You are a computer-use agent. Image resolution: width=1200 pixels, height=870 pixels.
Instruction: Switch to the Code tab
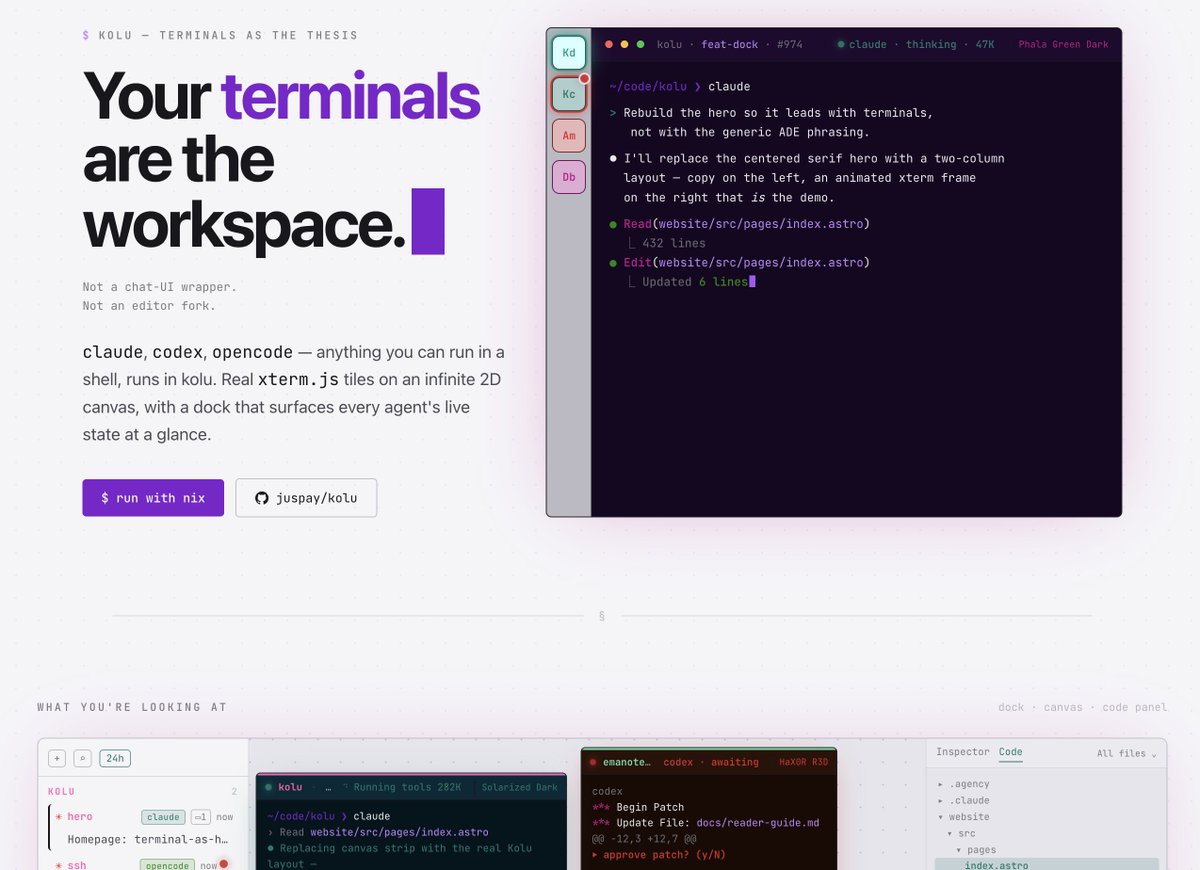click(x=1010, y=752)
